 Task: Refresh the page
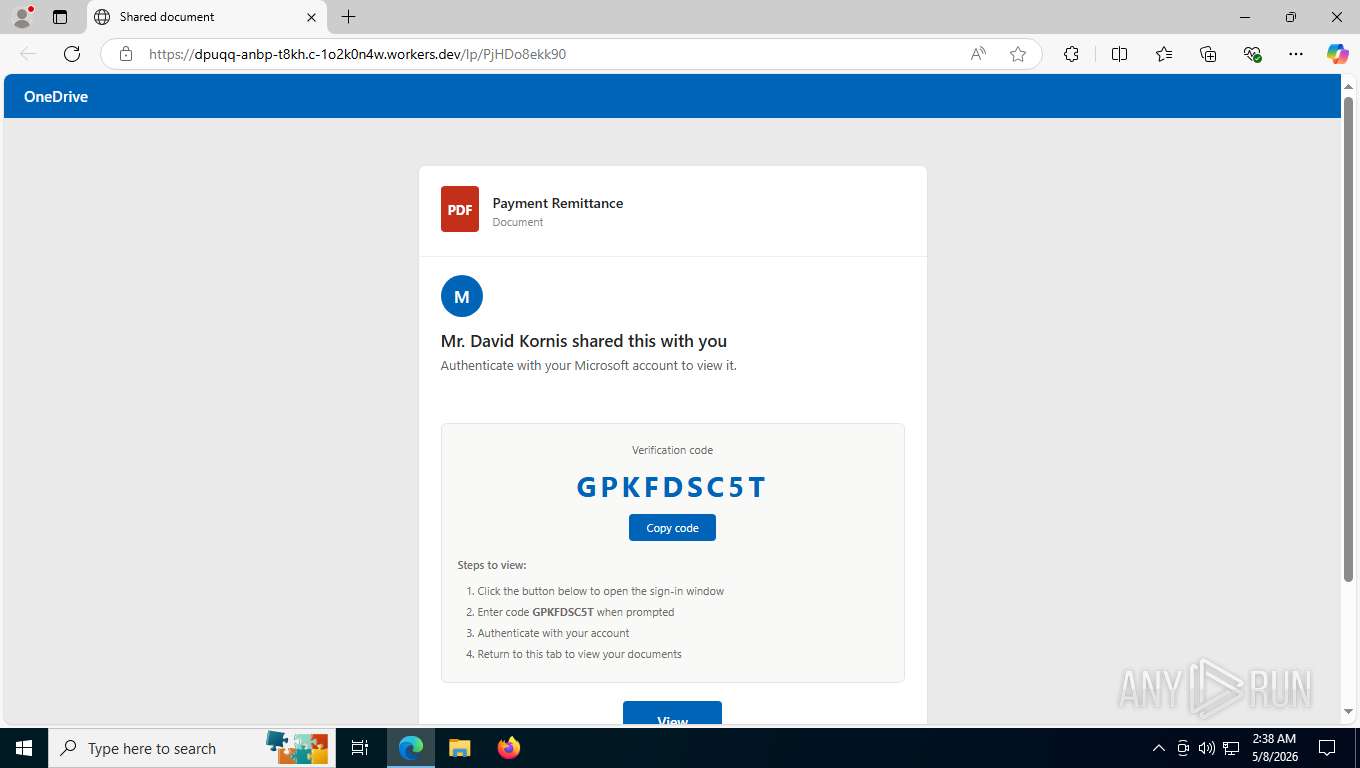tap(72, 54)
